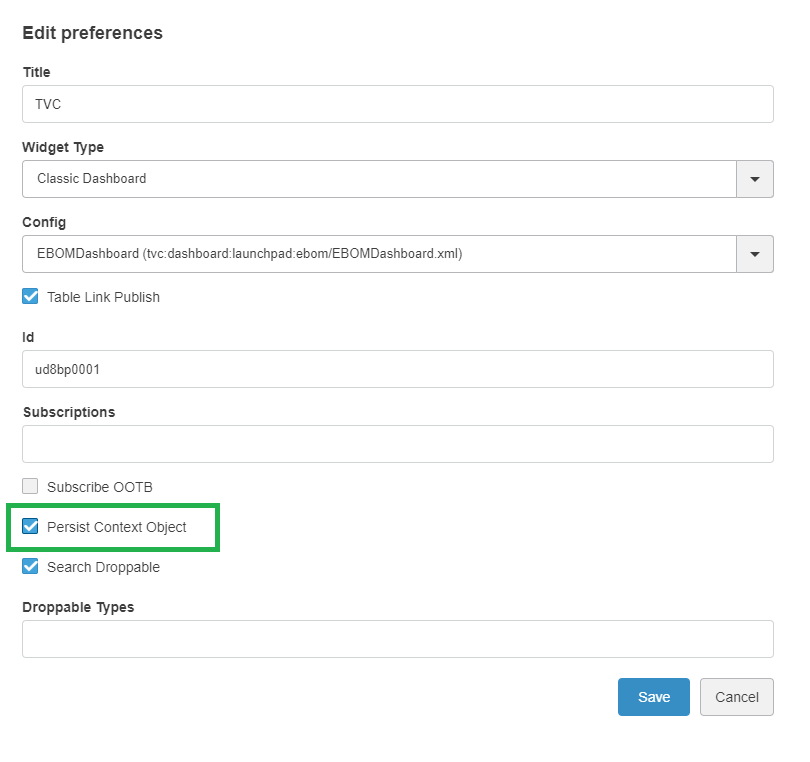Viewport: 810px width, 762px height.
Task: Click the empty Droppable Types input
Action: (397, 639)
